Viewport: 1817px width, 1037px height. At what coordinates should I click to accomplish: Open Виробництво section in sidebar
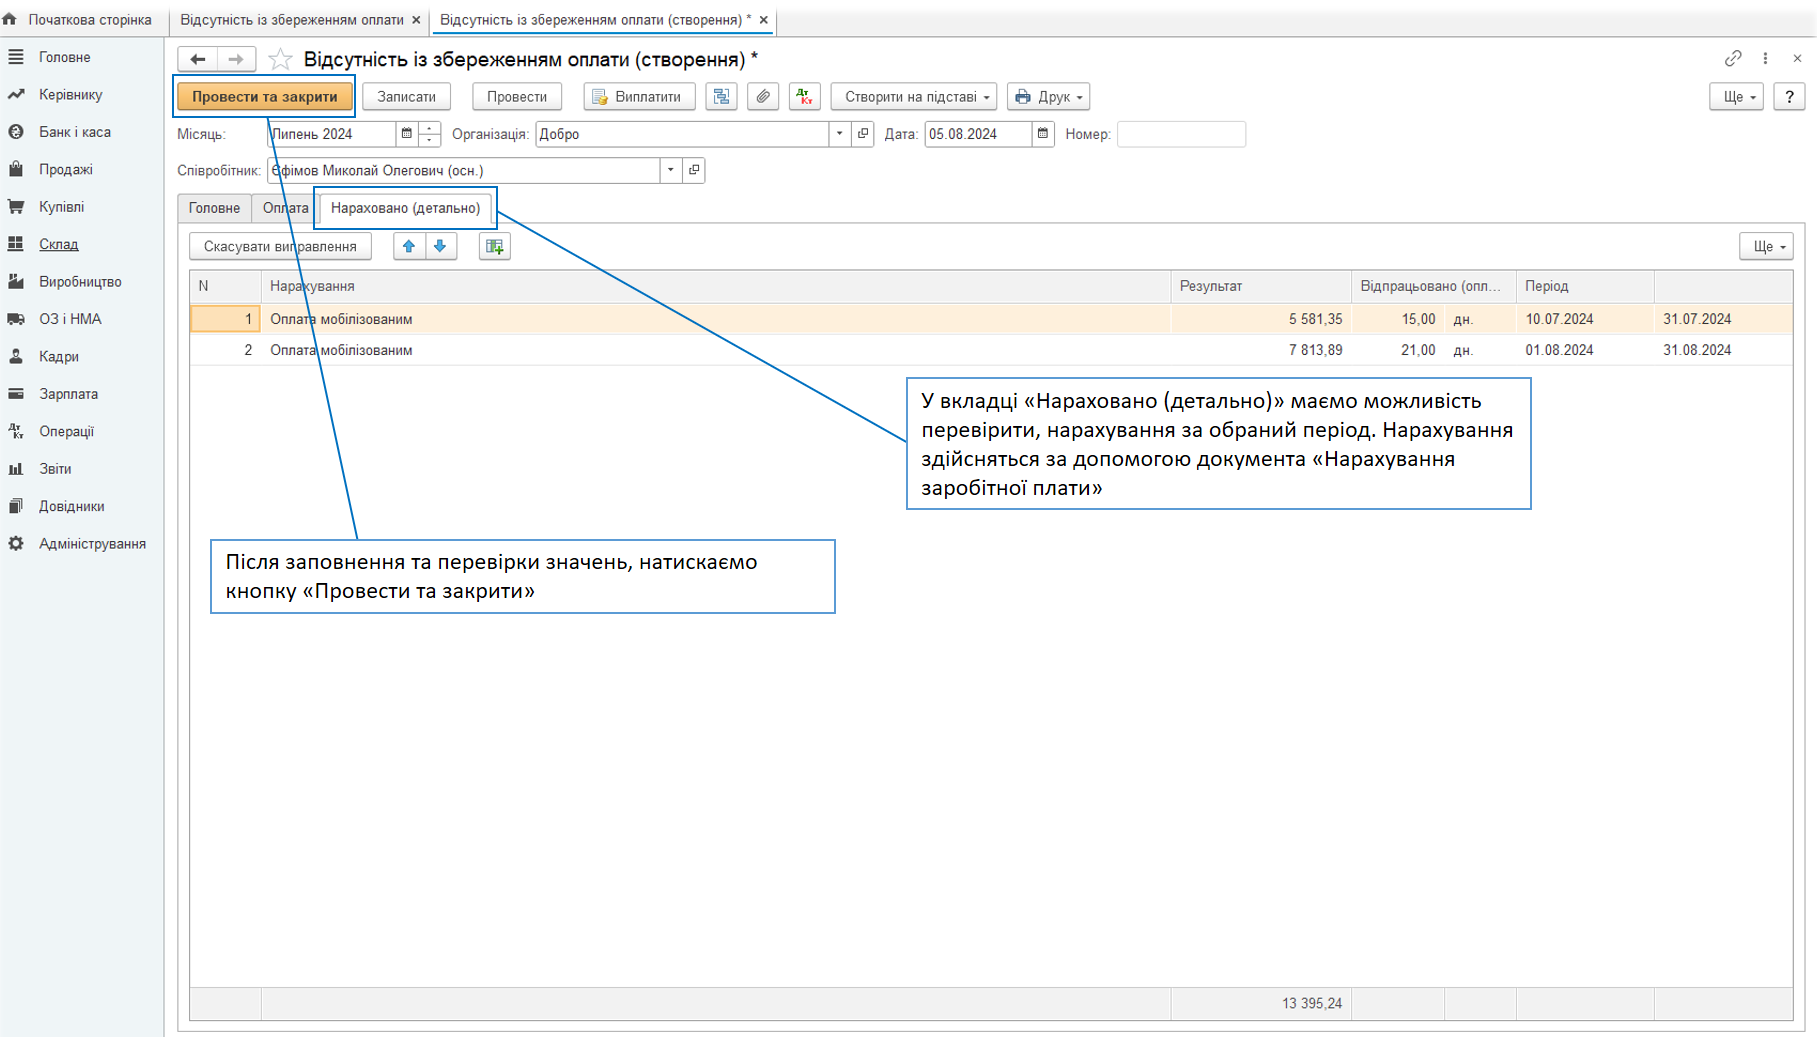pyautogui.click(x=80, y=282)
